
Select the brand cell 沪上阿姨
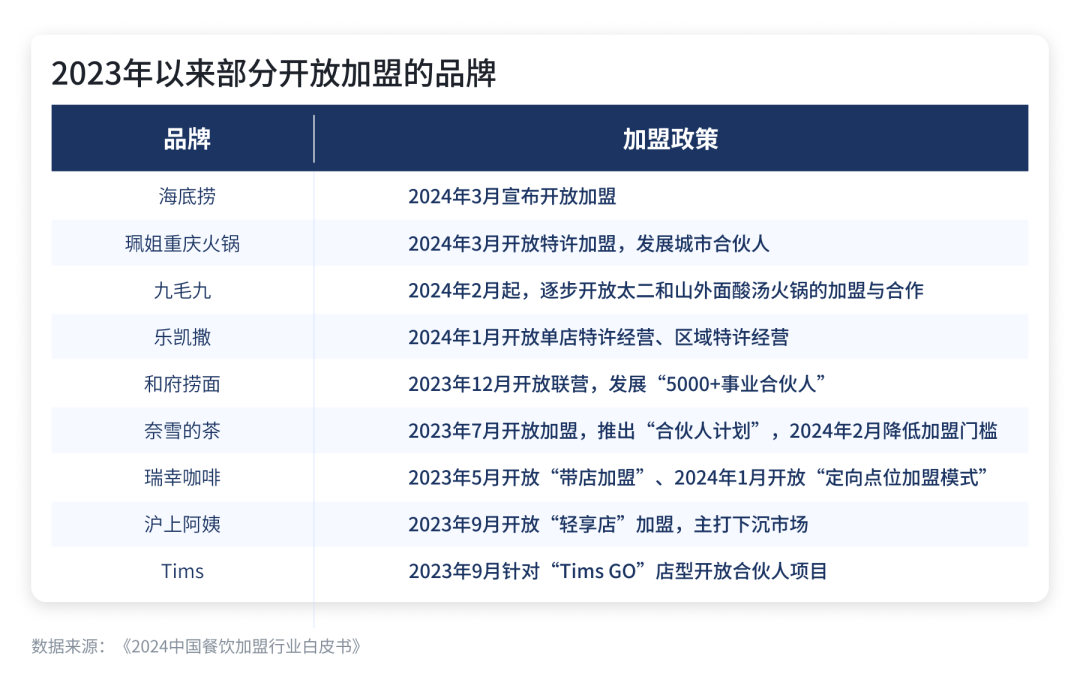(183, 524)
